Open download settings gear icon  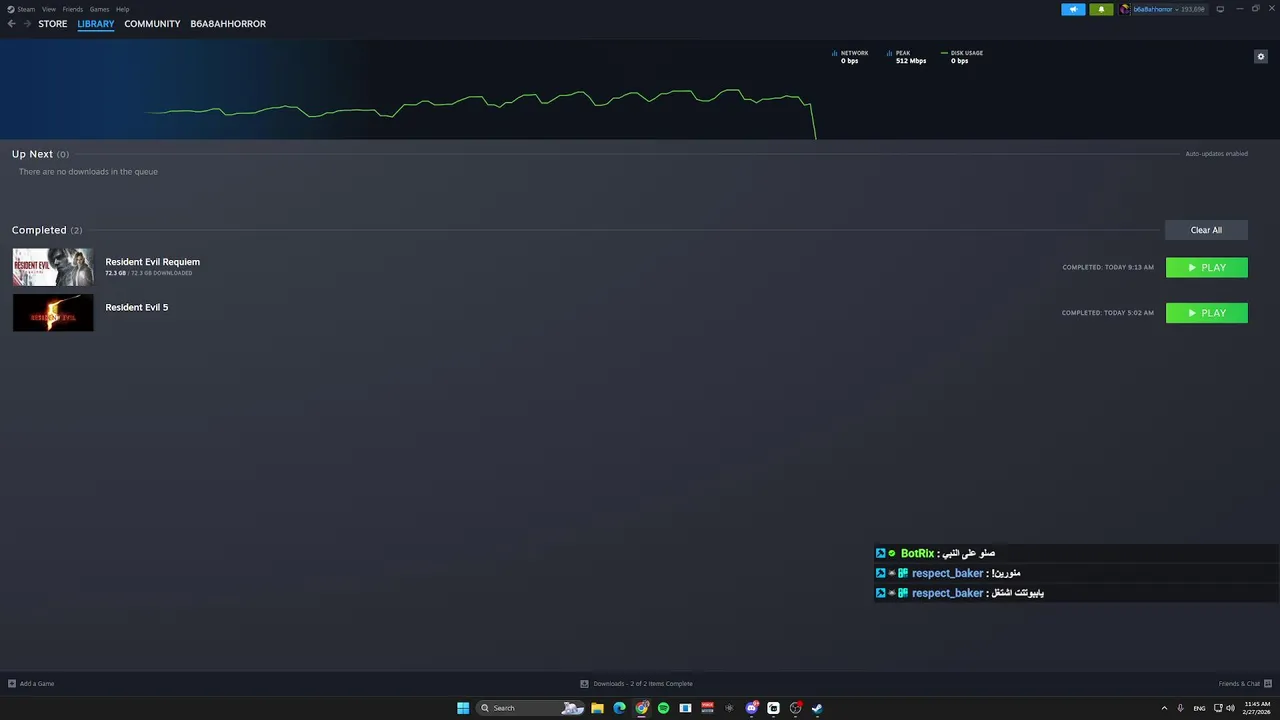[x=1261, y=57]
